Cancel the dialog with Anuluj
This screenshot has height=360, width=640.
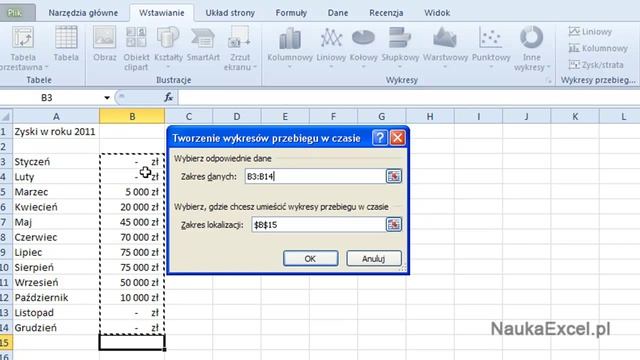(374, 258)
